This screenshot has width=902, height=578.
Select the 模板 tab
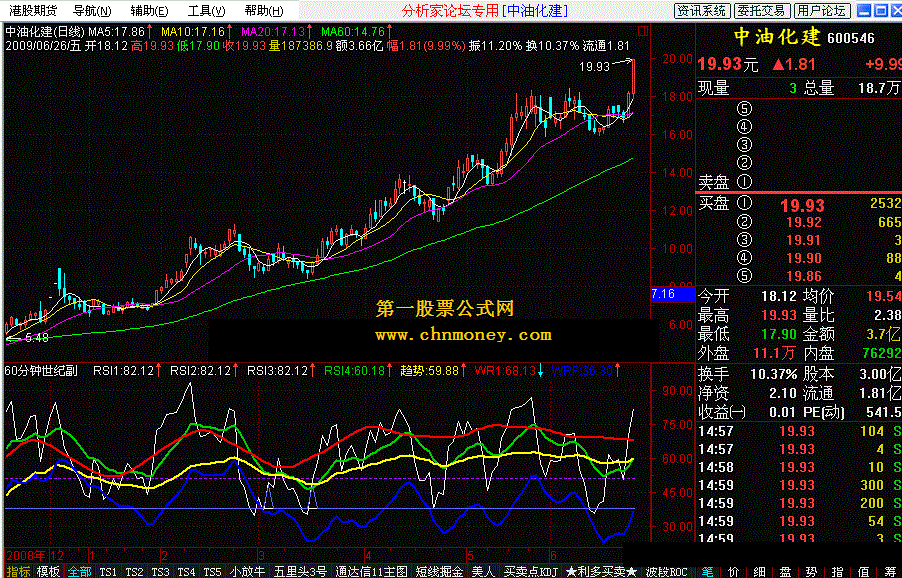(x=48, y=571)
